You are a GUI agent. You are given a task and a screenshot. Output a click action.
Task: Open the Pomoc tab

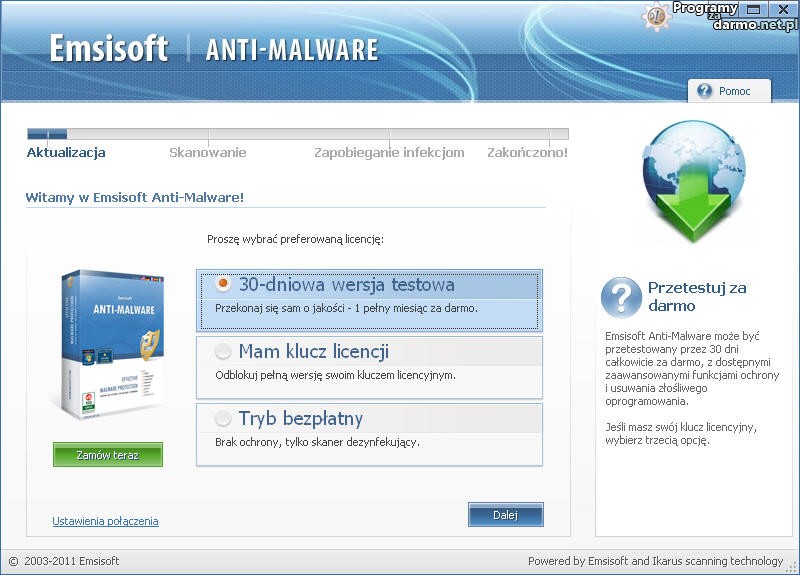tap(729, 91)
